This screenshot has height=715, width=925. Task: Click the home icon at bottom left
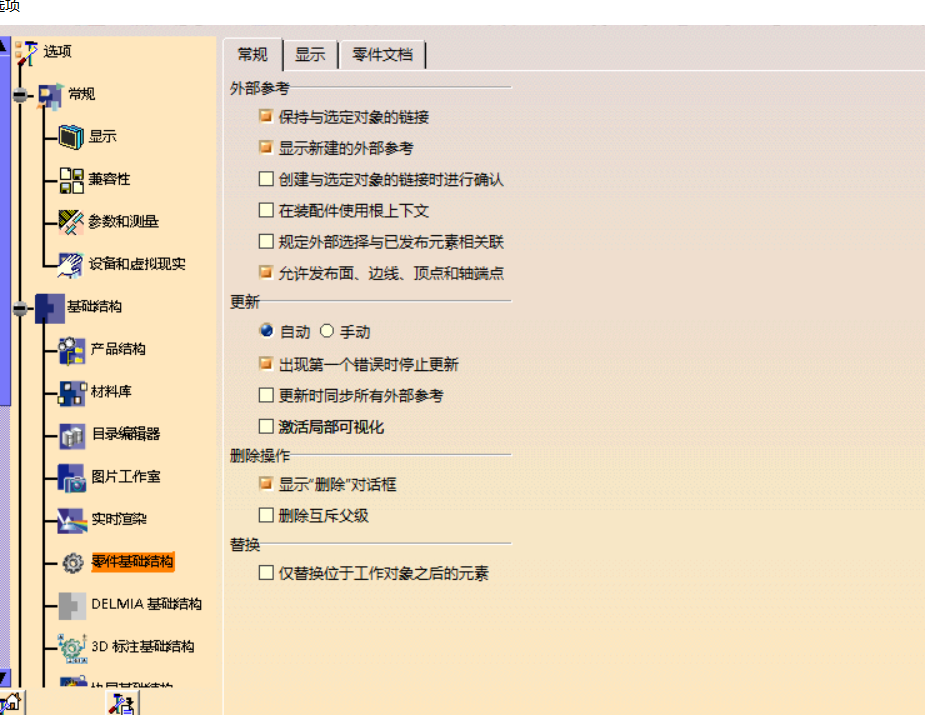pyautogui.click(x=11, y=703)
